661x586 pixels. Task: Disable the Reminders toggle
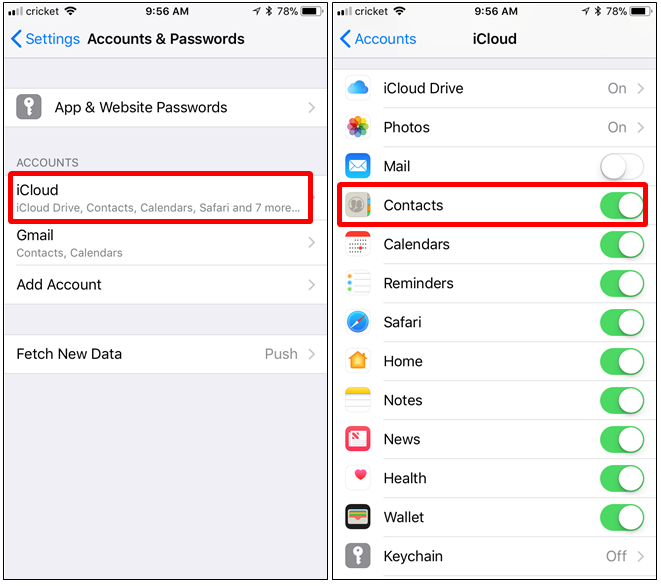coord(622,283)
